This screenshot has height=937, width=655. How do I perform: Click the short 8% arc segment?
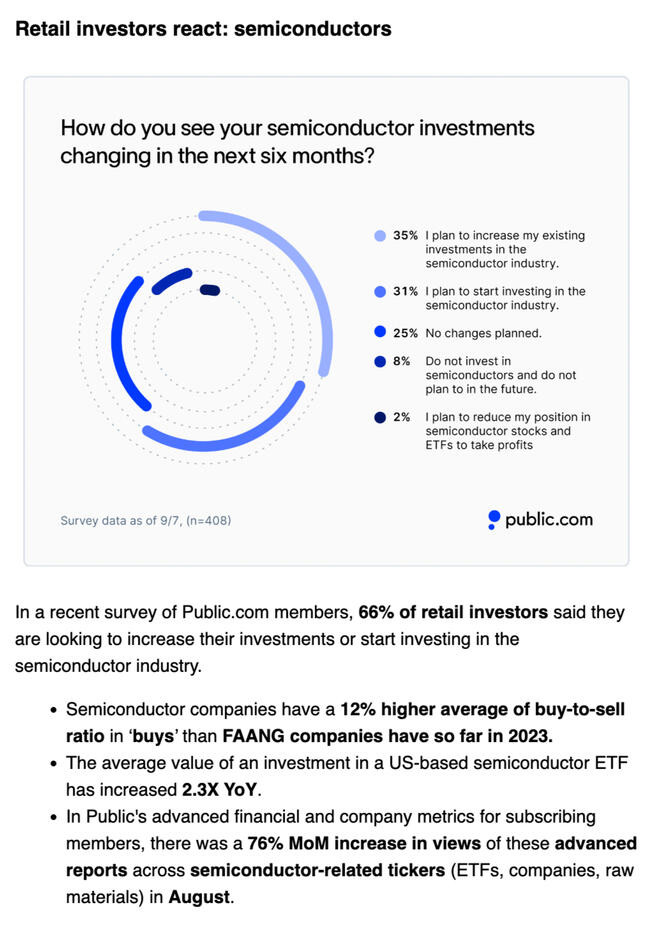coord(171,279)
